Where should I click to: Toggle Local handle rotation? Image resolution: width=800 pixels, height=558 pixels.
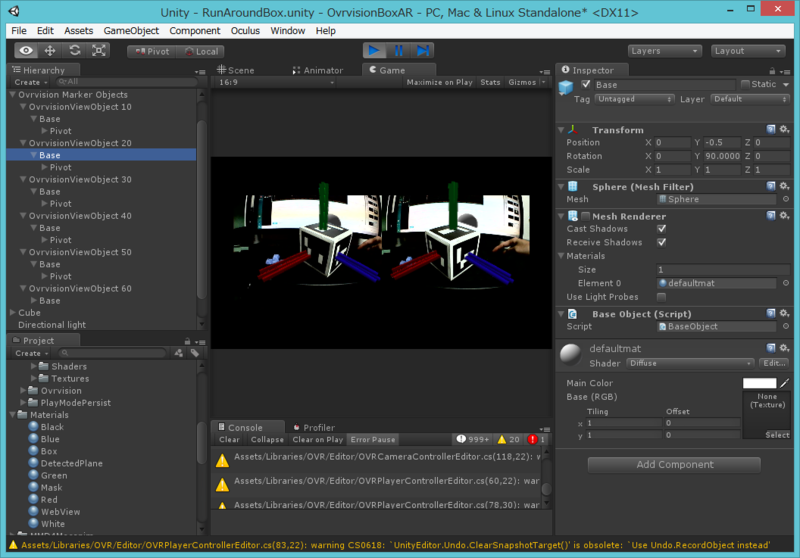click(201, 52)
